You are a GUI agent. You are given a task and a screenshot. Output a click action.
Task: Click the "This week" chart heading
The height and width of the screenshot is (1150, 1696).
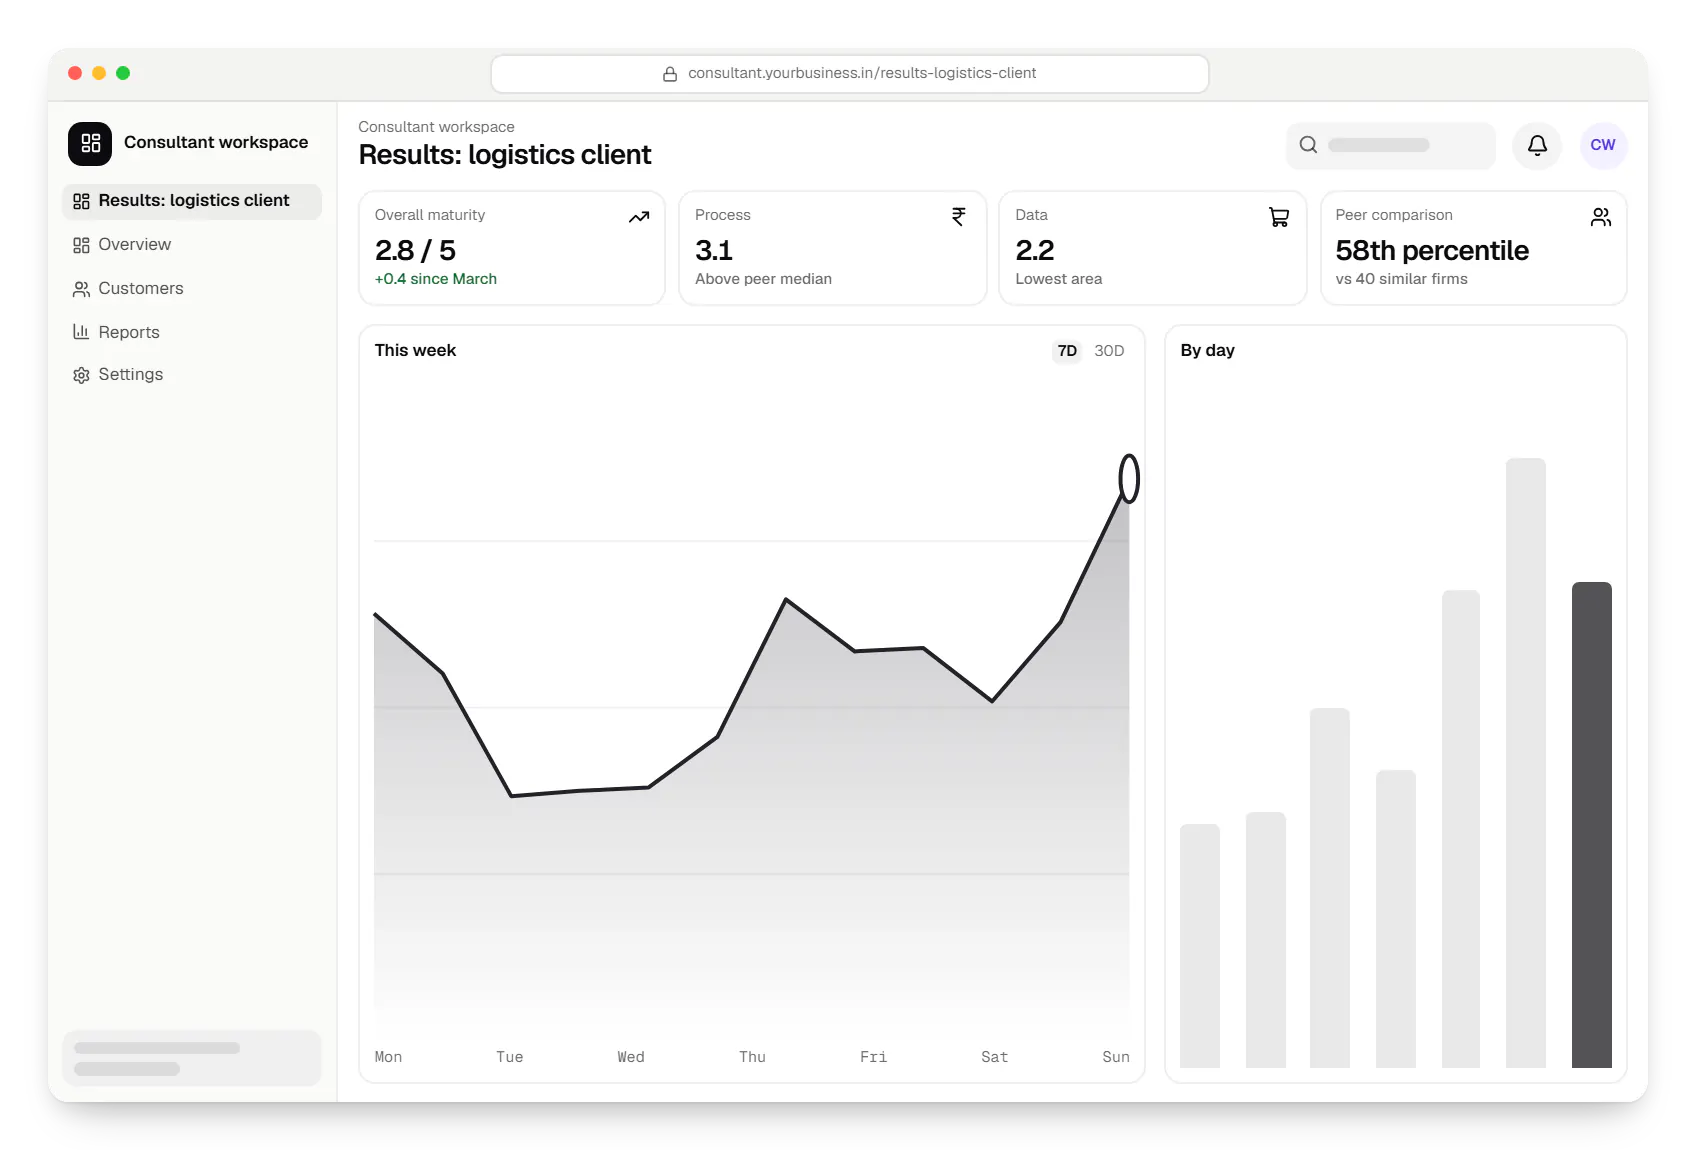[415, 351]
